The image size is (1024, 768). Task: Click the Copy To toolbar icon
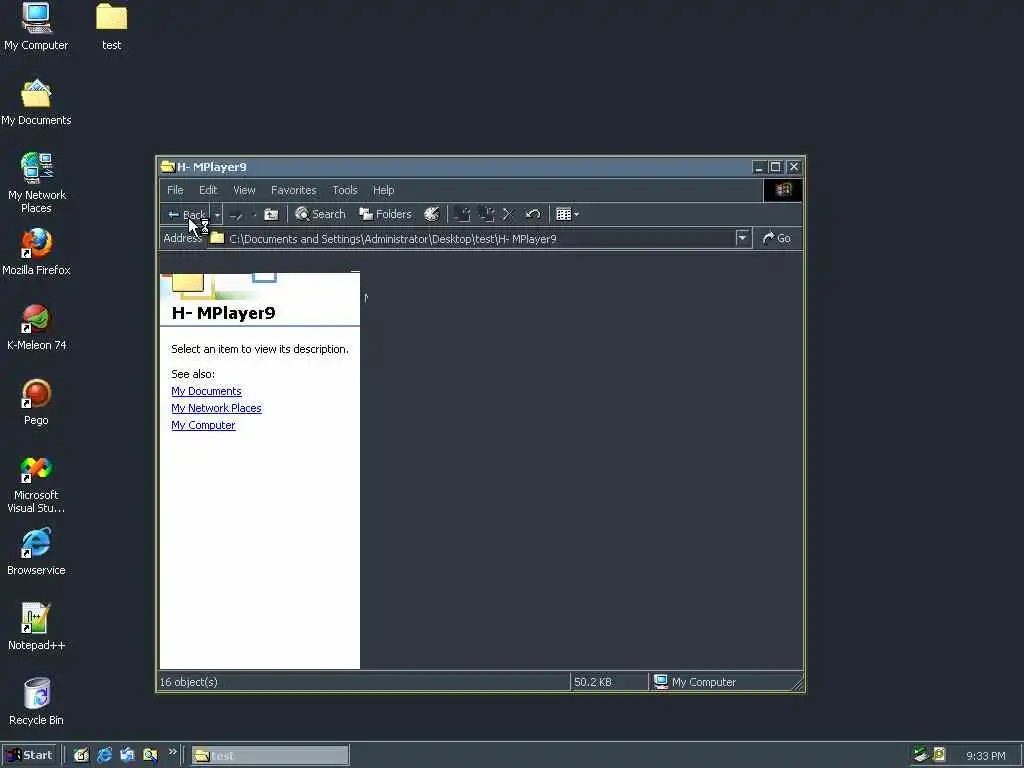(x=486, y=214)
